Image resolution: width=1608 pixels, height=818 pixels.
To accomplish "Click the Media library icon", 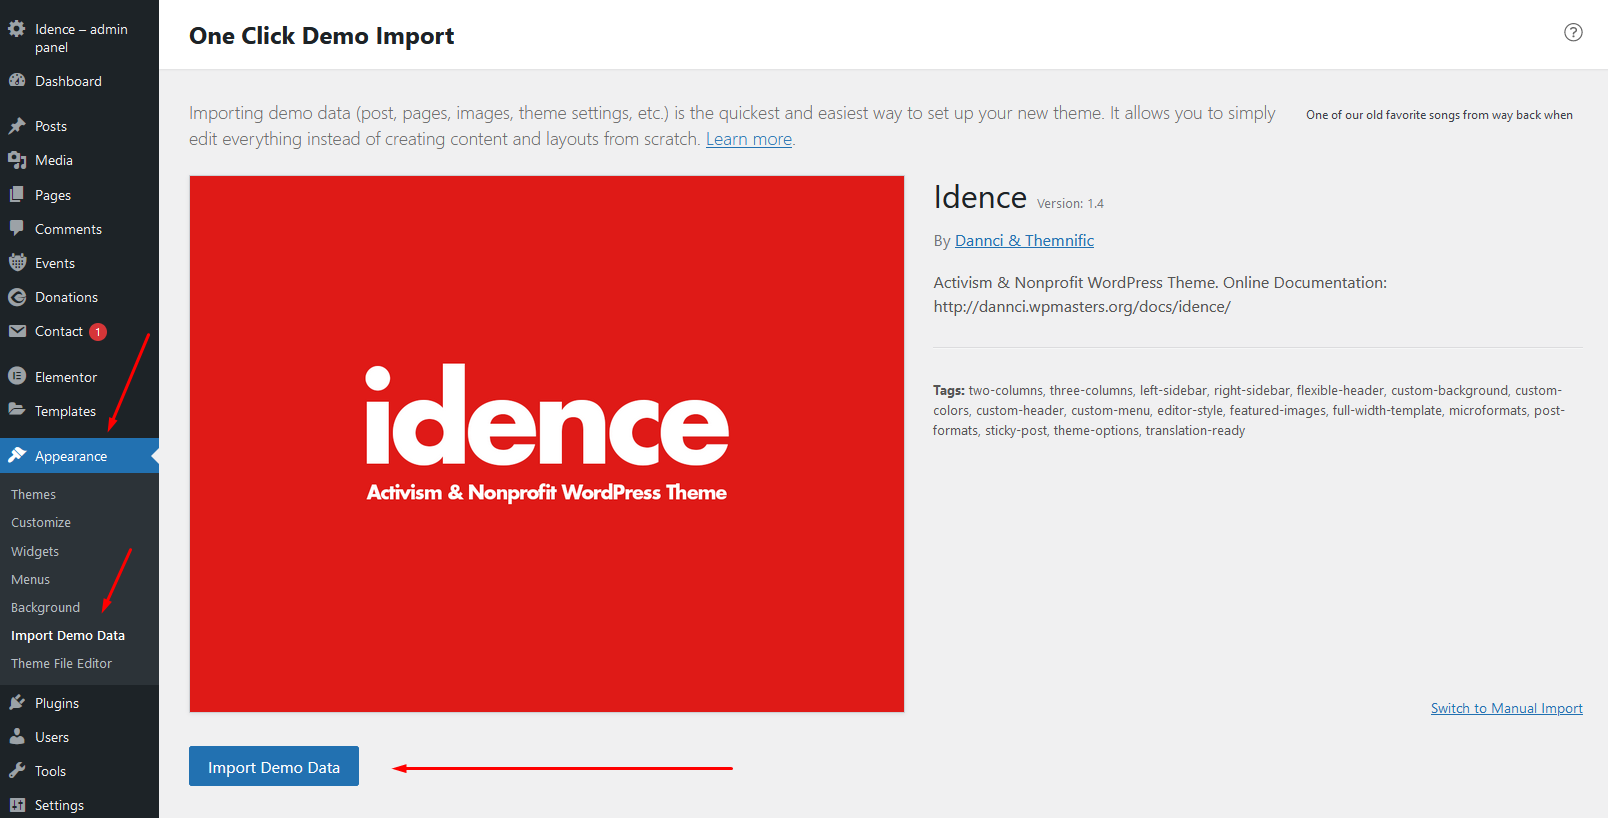I will pyautogui.click(x=17, y=160).
